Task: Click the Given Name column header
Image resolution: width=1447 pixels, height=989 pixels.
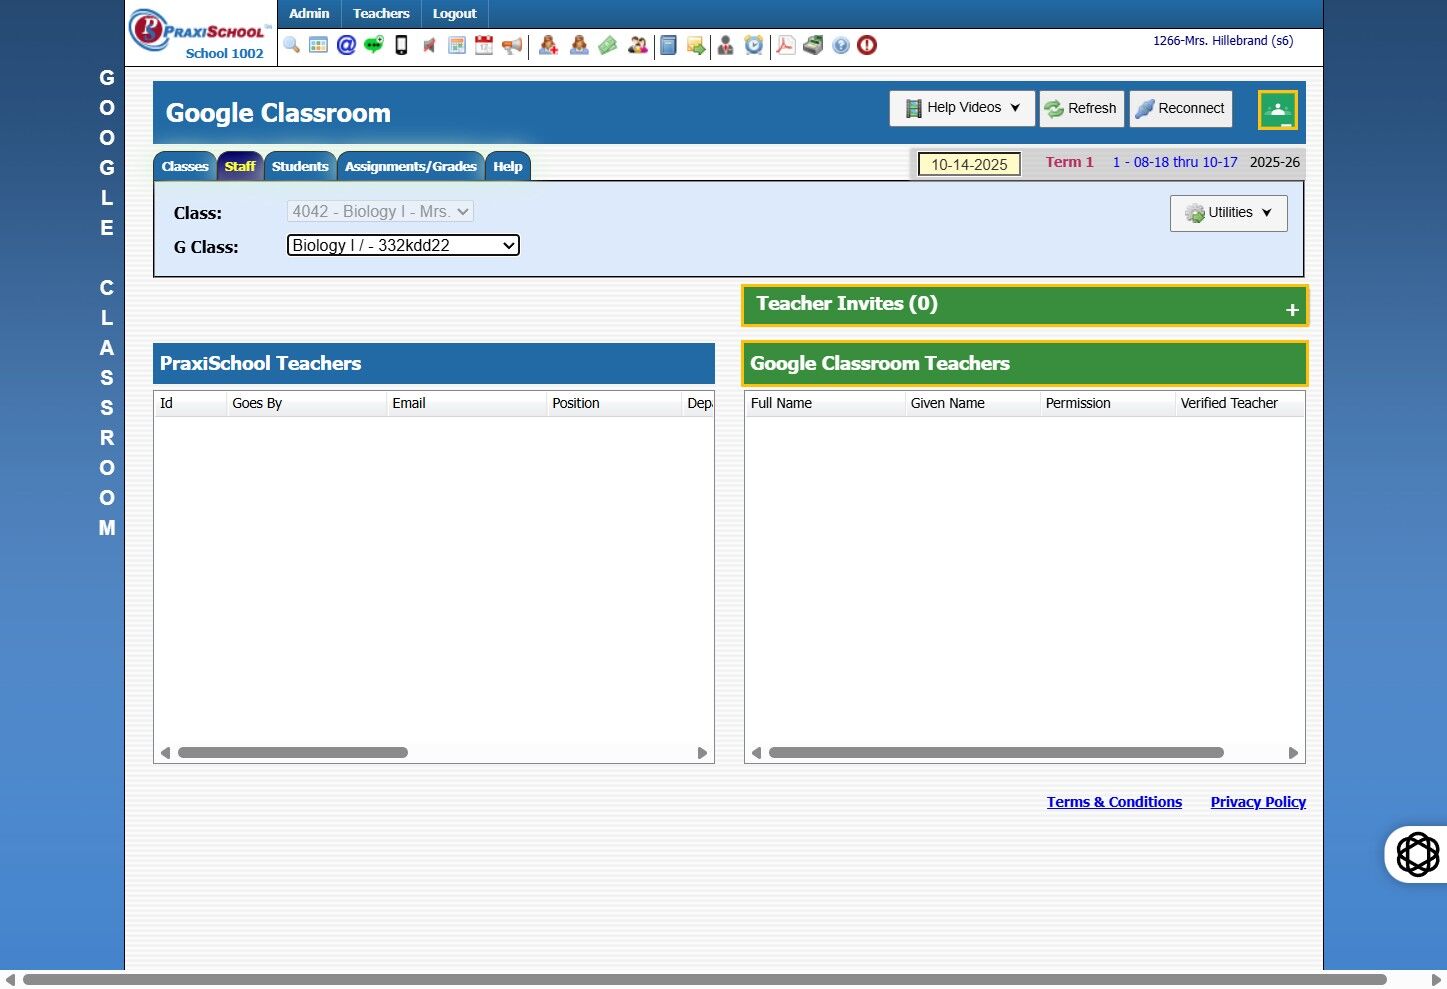Action: coord(972,403)
